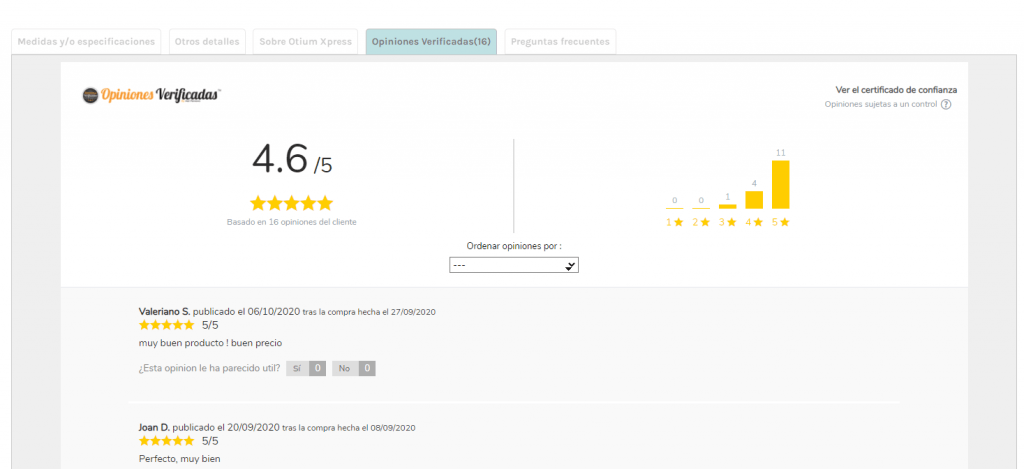Click the 2 star label under chart
The image size is (1024, 469).
click(701, 222)
